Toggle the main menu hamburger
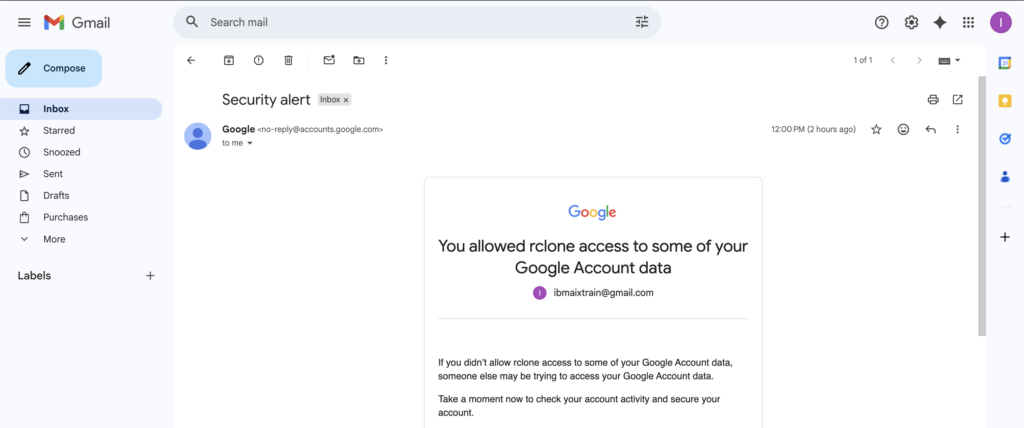 (x=24, y=22)
